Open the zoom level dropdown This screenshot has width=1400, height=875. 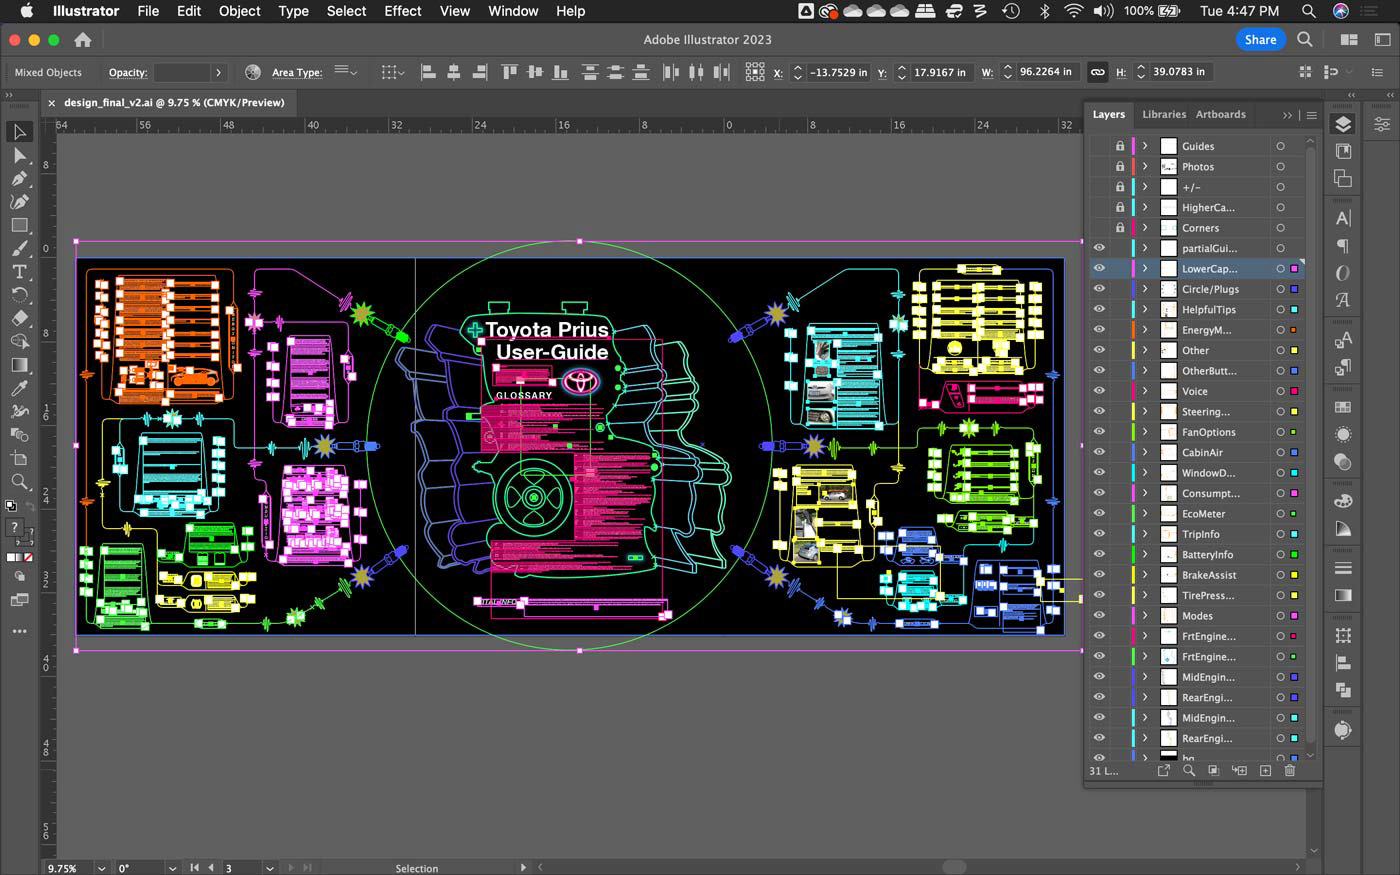[x=101, y=868]
